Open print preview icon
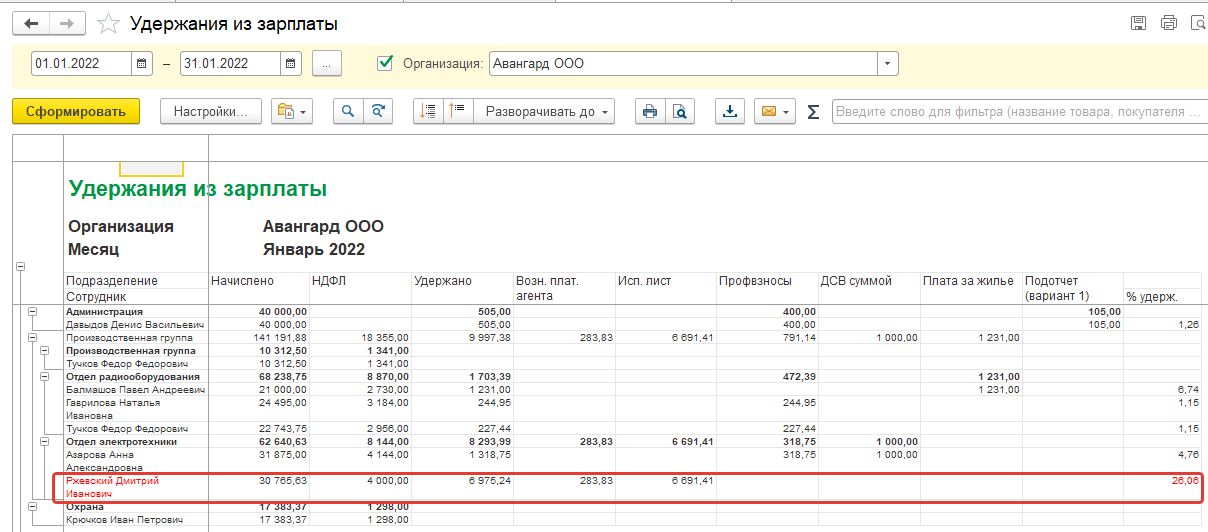 (679, 111)
